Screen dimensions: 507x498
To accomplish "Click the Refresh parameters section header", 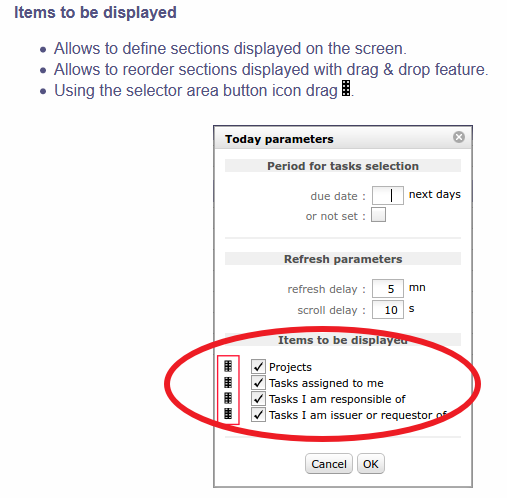I will pos(343,259).
